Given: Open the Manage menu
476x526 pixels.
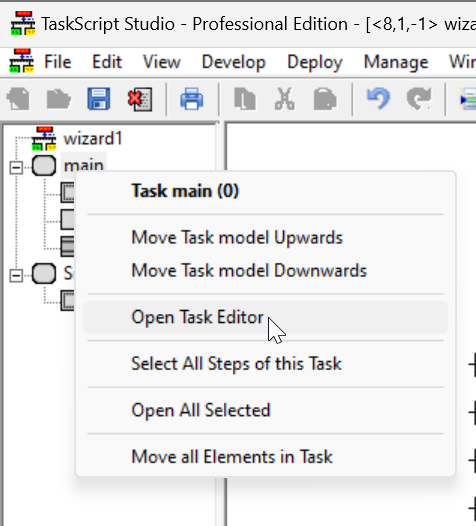Looking at the screenshot, I should [396, 62].
